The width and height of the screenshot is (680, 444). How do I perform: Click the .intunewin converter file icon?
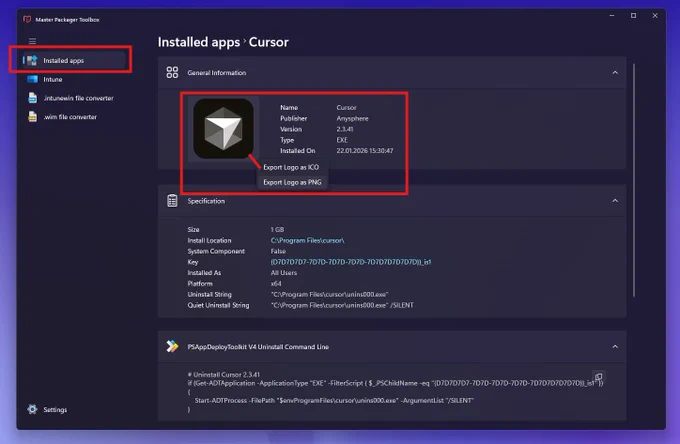click(x=33, y=98)
